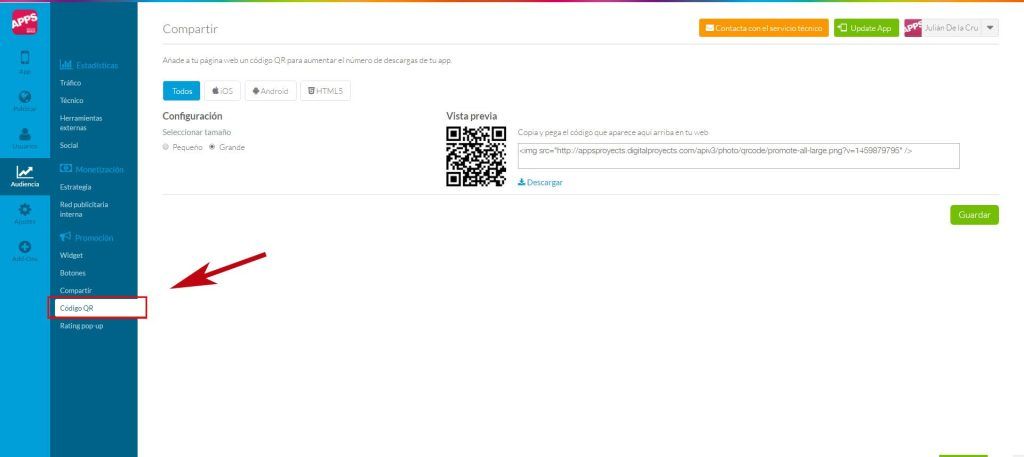
Task: Open the Add-Ons plus section
Action: tap(25, 251)
